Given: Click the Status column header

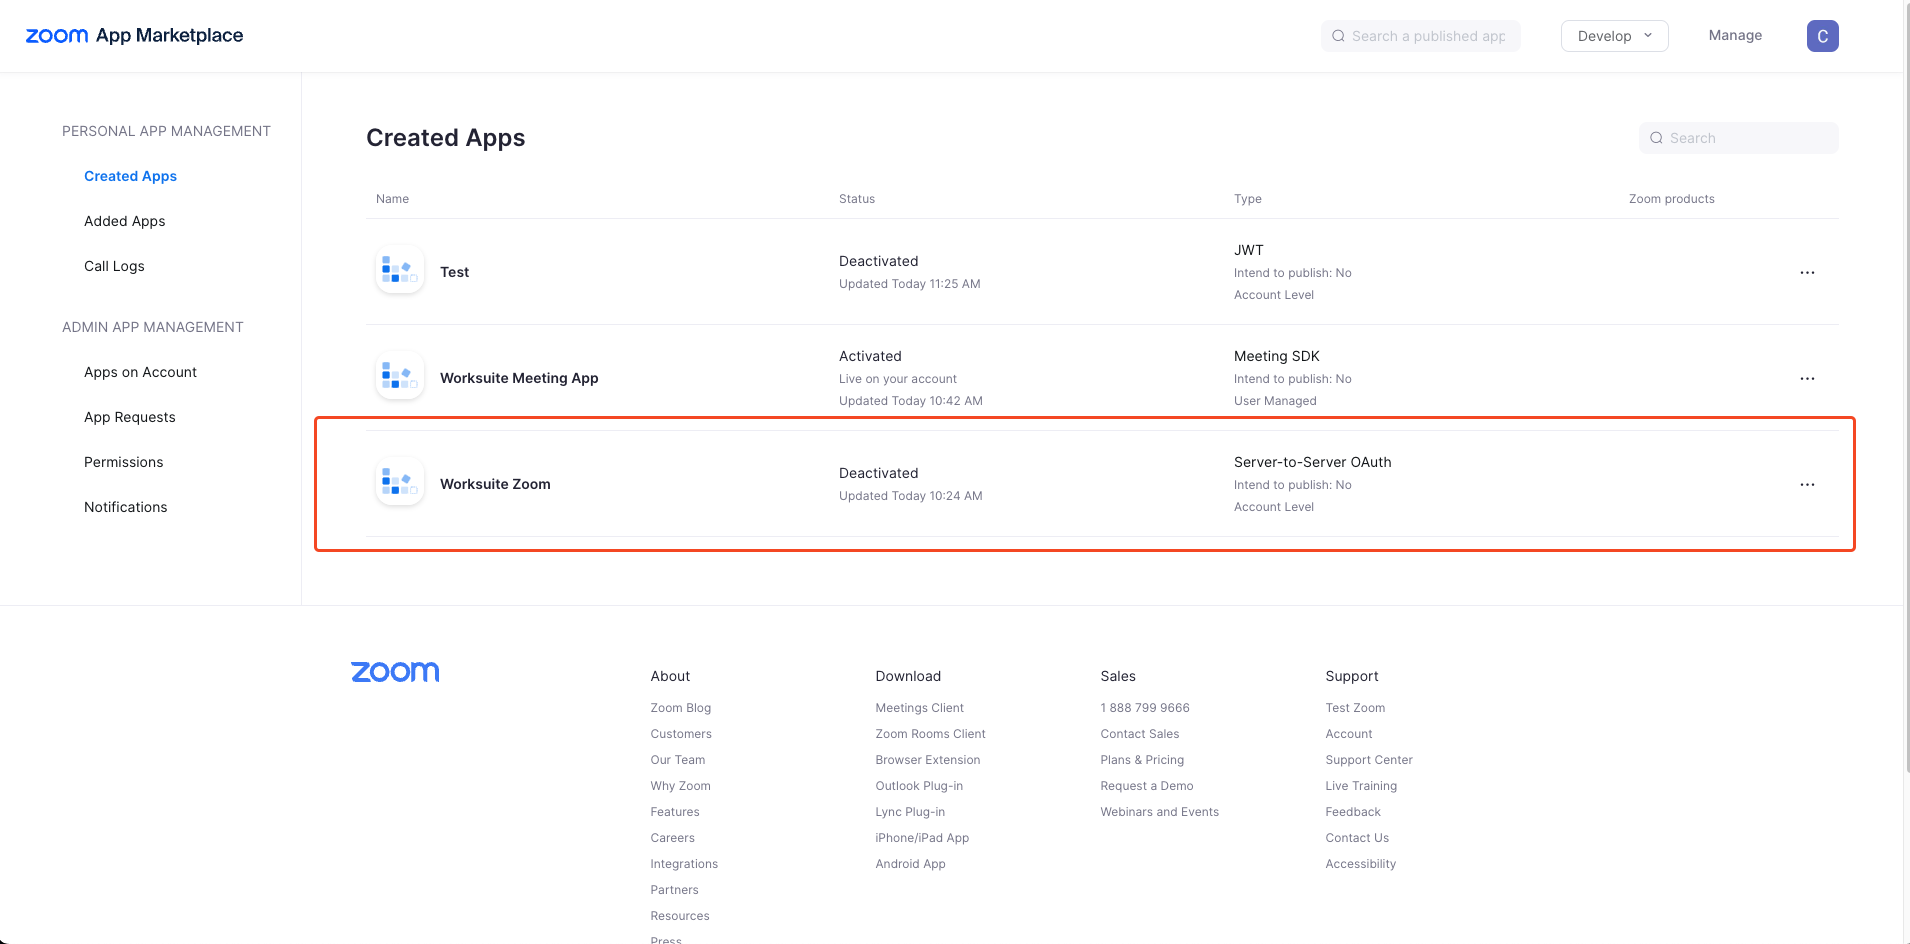Looking at the screenshot, I should pos(856,199).
